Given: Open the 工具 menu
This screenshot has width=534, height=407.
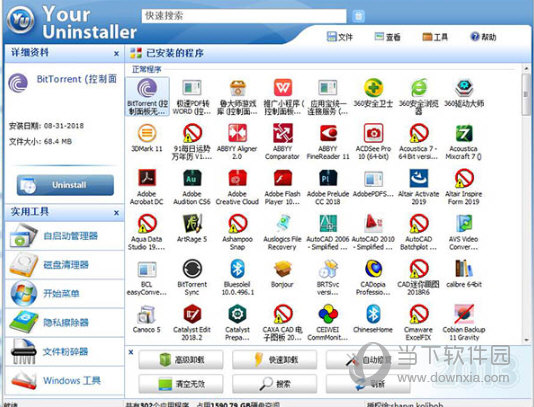Looking at the screenshot, I should click(435, 37).
